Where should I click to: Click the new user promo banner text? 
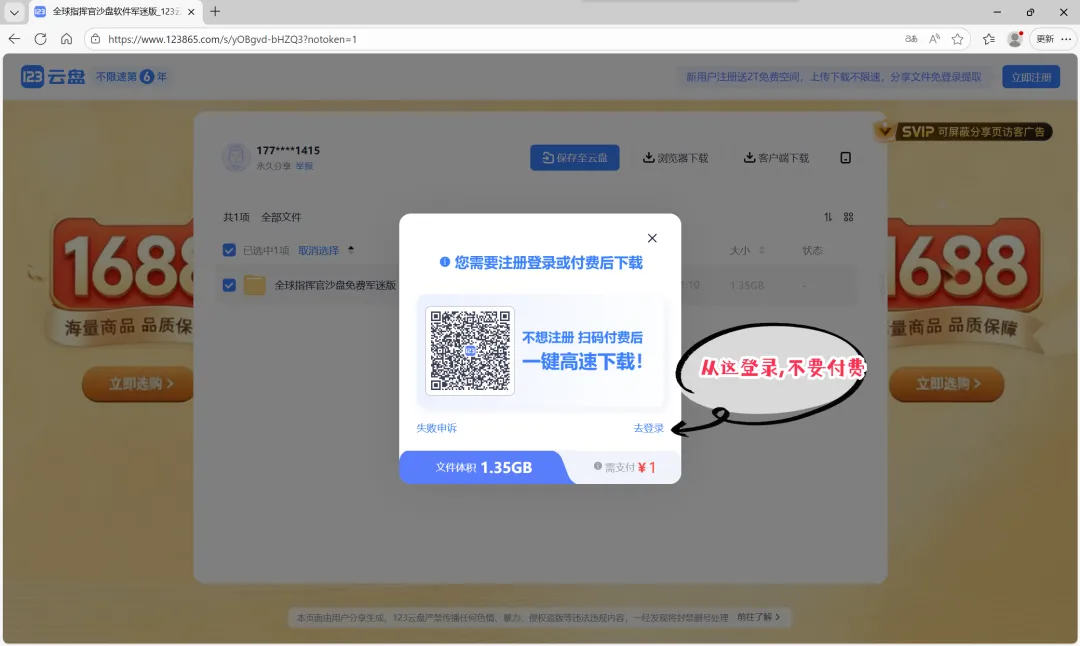[833, 77]
